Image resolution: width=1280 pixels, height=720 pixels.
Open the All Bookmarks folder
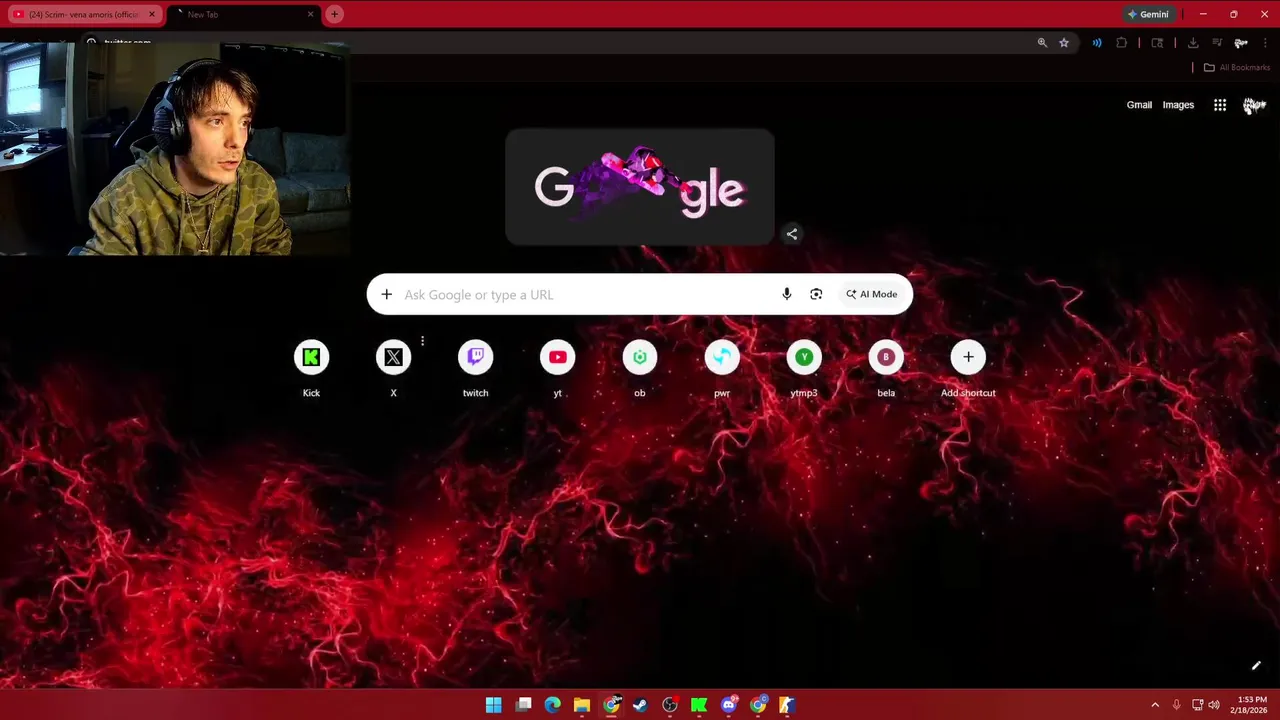1236,68
